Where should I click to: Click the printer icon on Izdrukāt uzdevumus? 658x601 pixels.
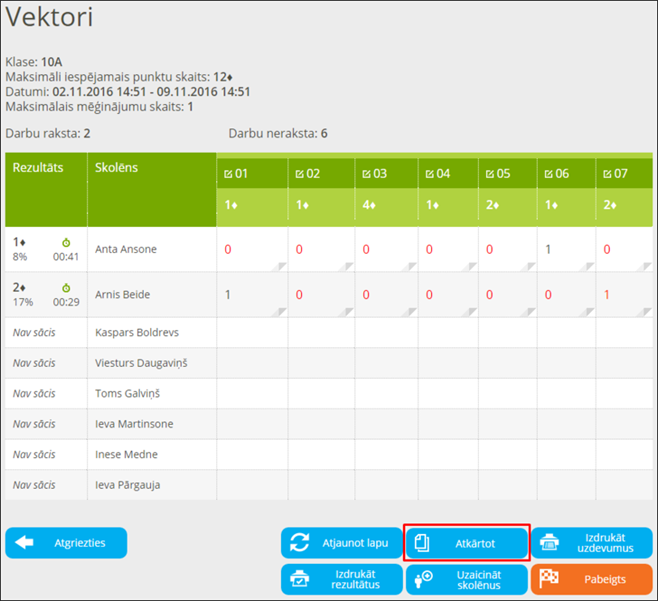point(549,543)
